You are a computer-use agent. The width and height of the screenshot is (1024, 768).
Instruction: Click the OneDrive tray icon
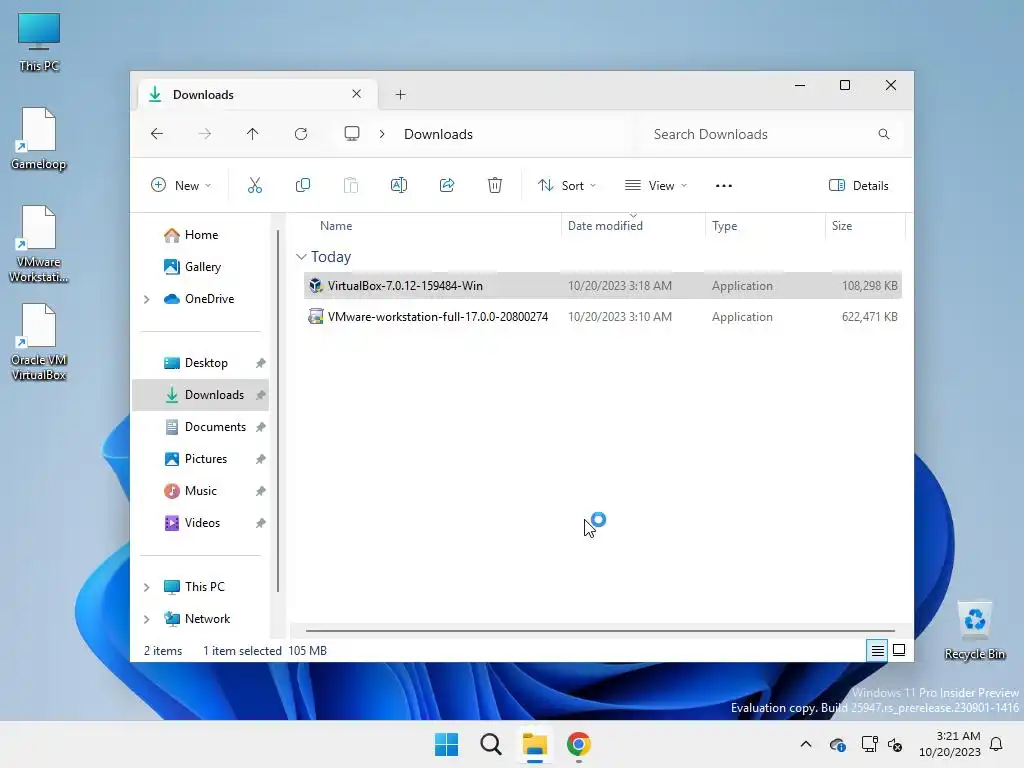[x=838, y=744]
